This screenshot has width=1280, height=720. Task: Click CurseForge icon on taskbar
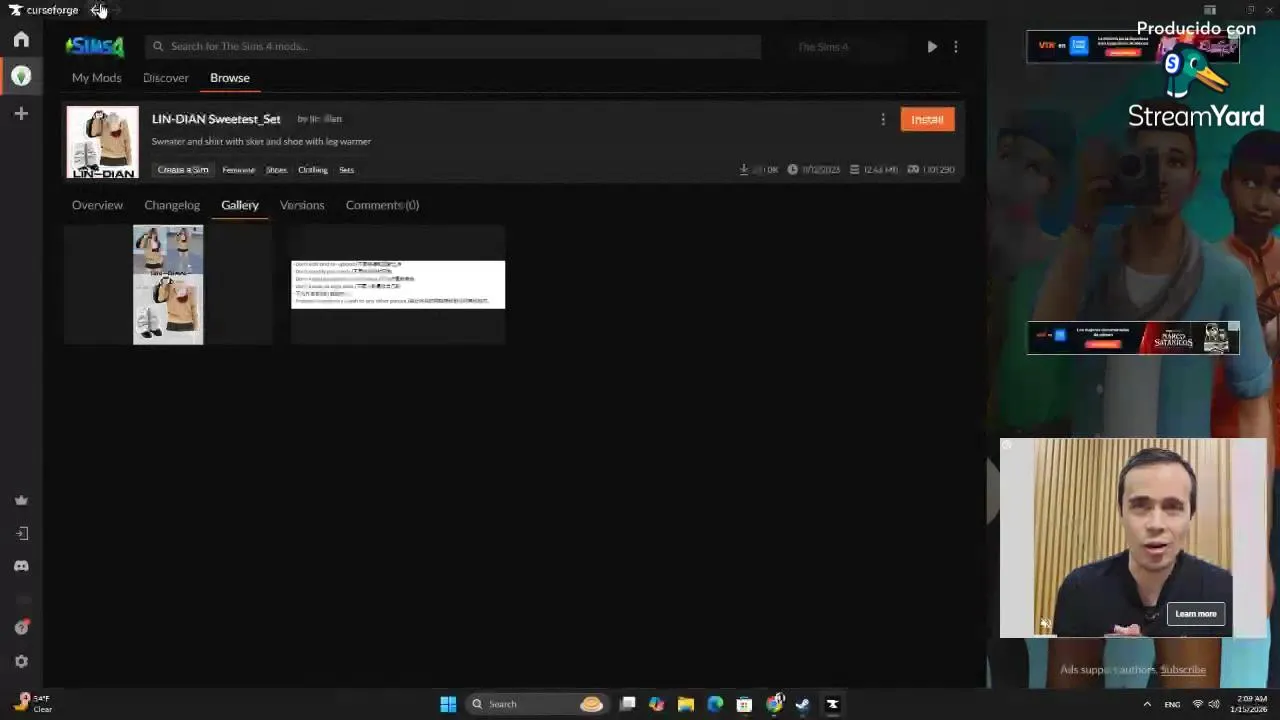(832, 704)
